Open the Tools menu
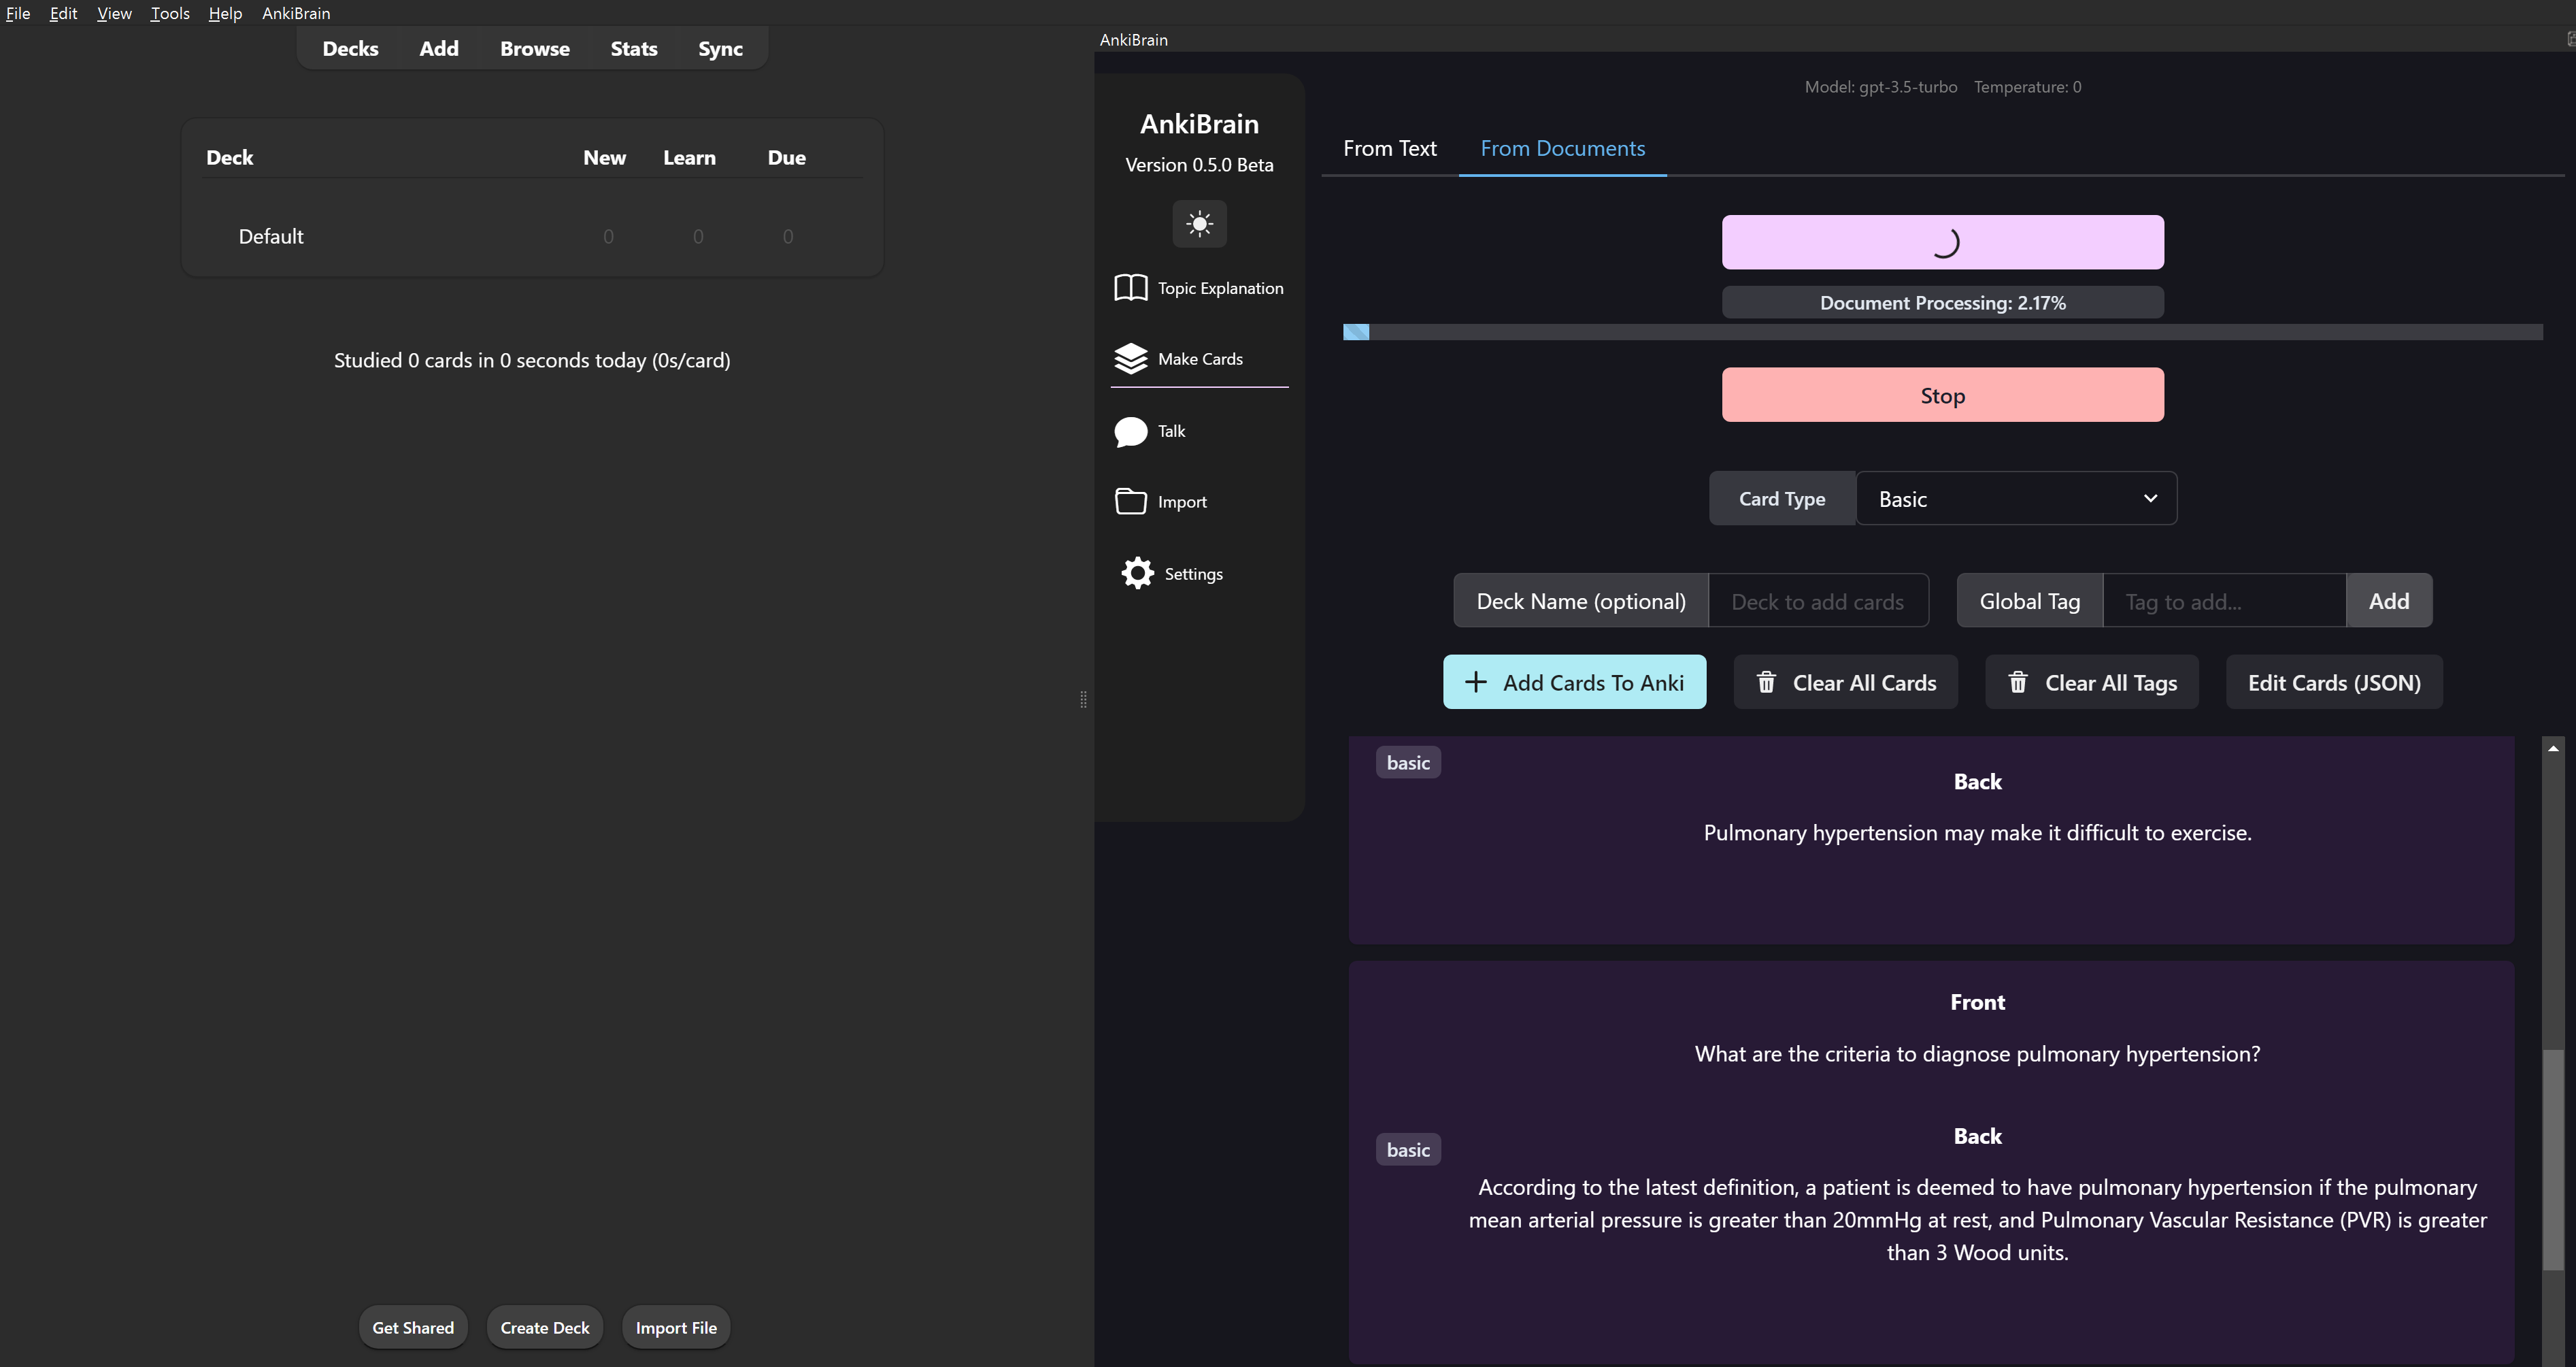The height and width of the screenshot is (1367, 2576). tap(169, 13)
